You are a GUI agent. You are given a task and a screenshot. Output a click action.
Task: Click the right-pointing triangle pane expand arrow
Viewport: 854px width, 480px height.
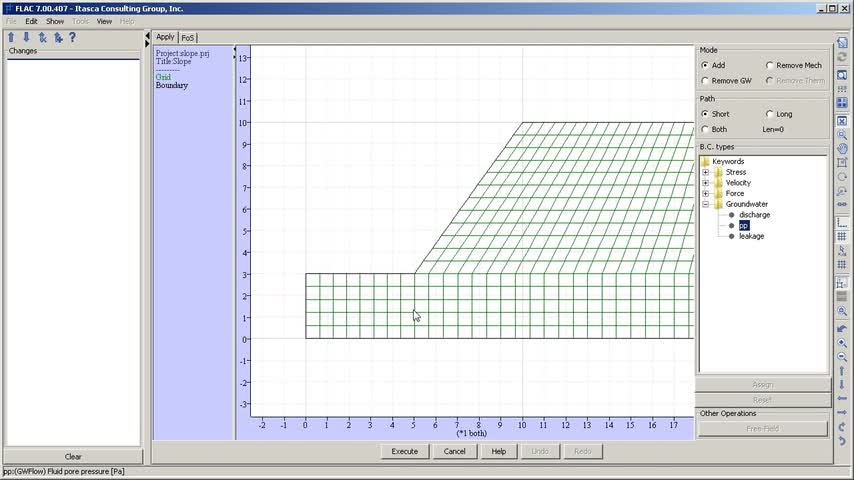click(x=147, y=44)
